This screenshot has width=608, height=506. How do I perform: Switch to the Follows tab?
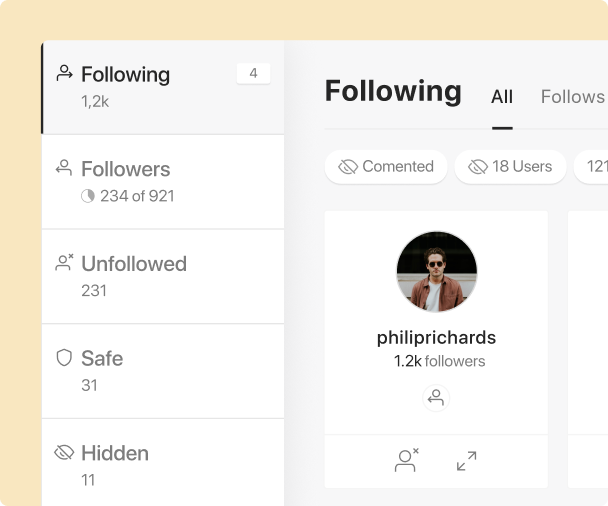[x=572, y=97]
